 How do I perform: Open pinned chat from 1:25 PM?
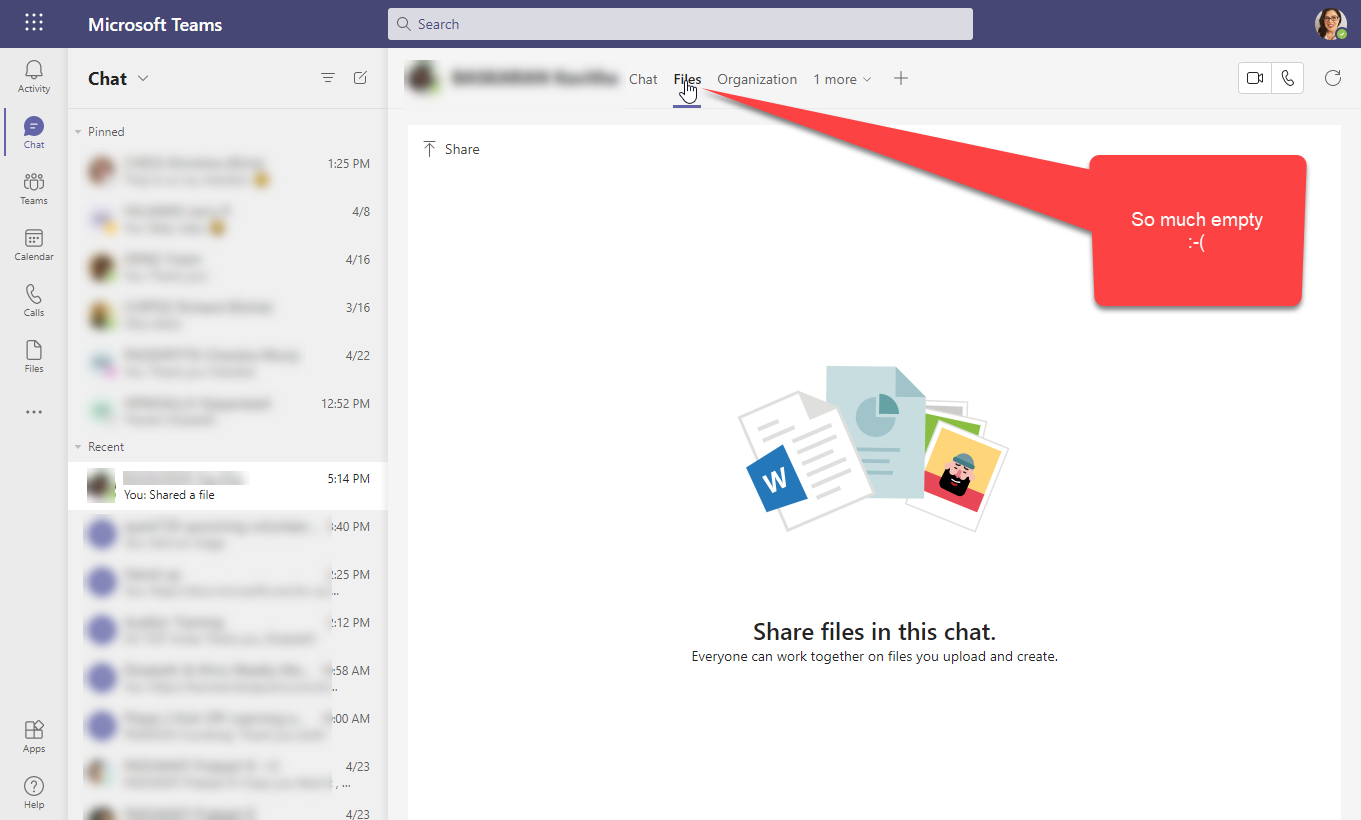tap(227, 171)
